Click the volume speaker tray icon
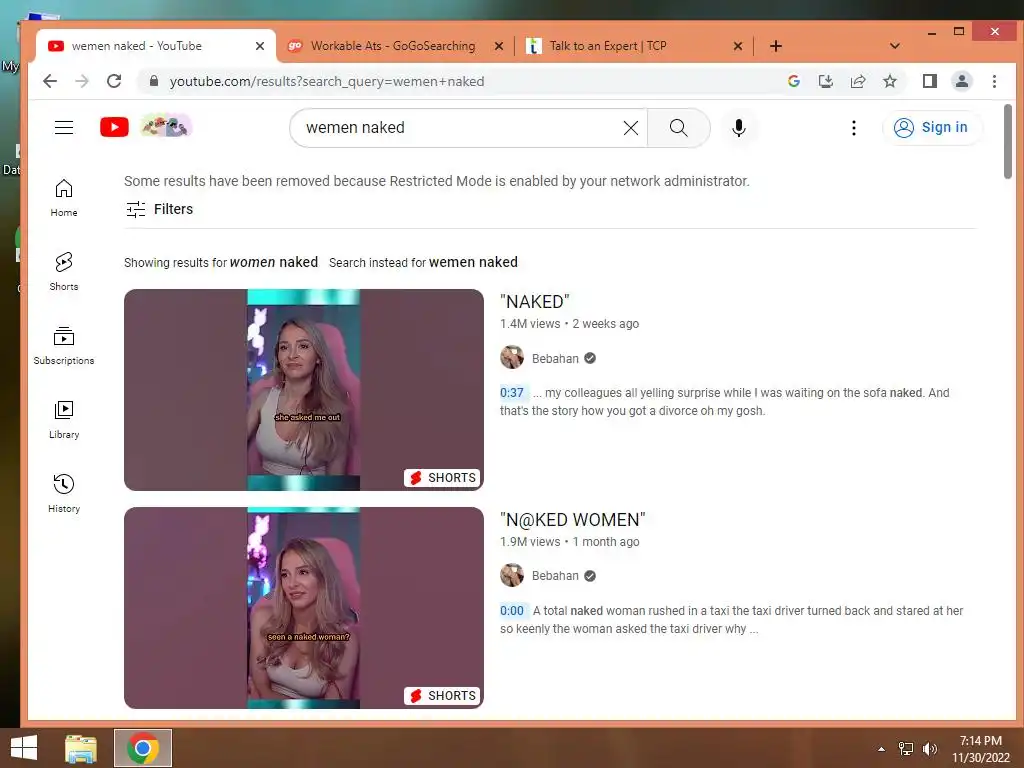Viewport: 1024px width, 768px height. [929, 749]
